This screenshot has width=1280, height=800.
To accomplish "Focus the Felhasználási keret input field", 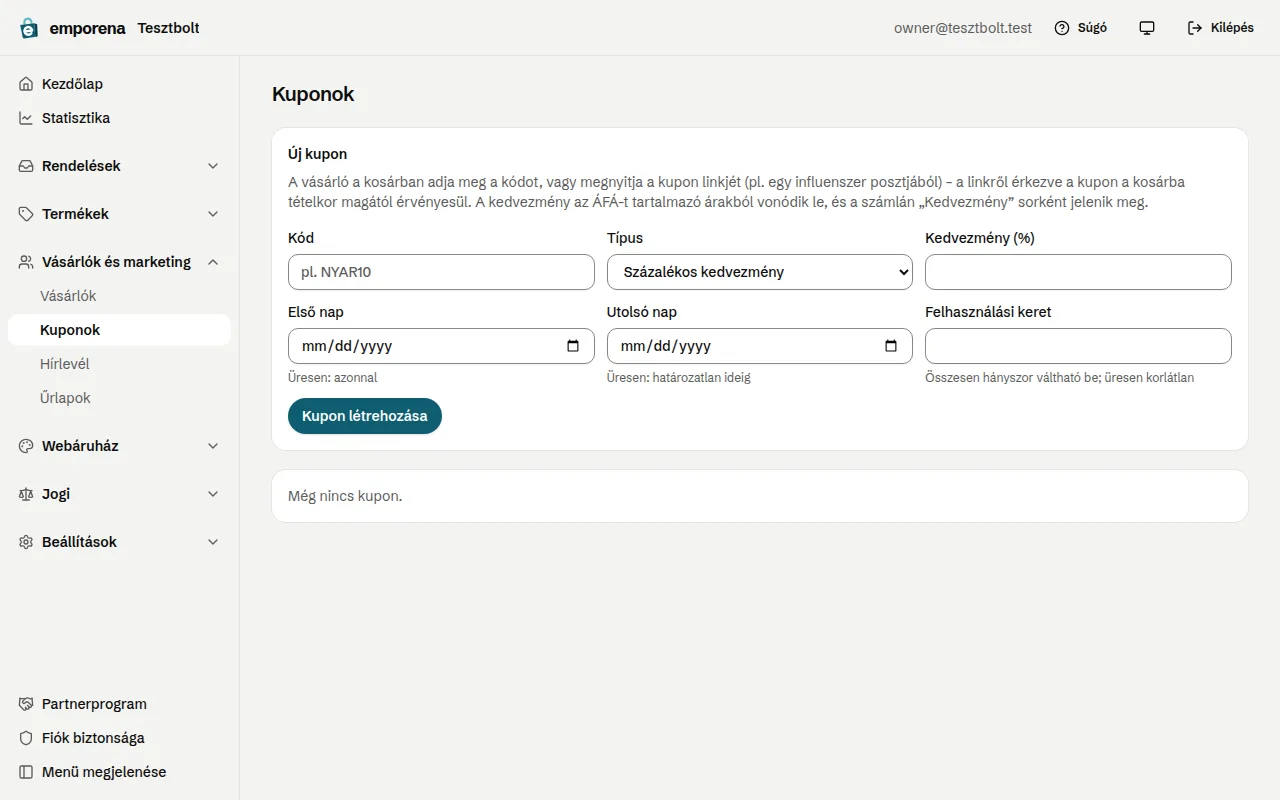I will (1078, 346).
